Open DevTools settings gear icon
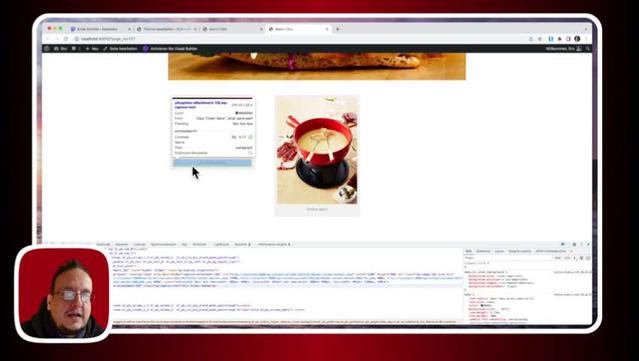This screenshot has width=639, height=361. click(574, 244)
